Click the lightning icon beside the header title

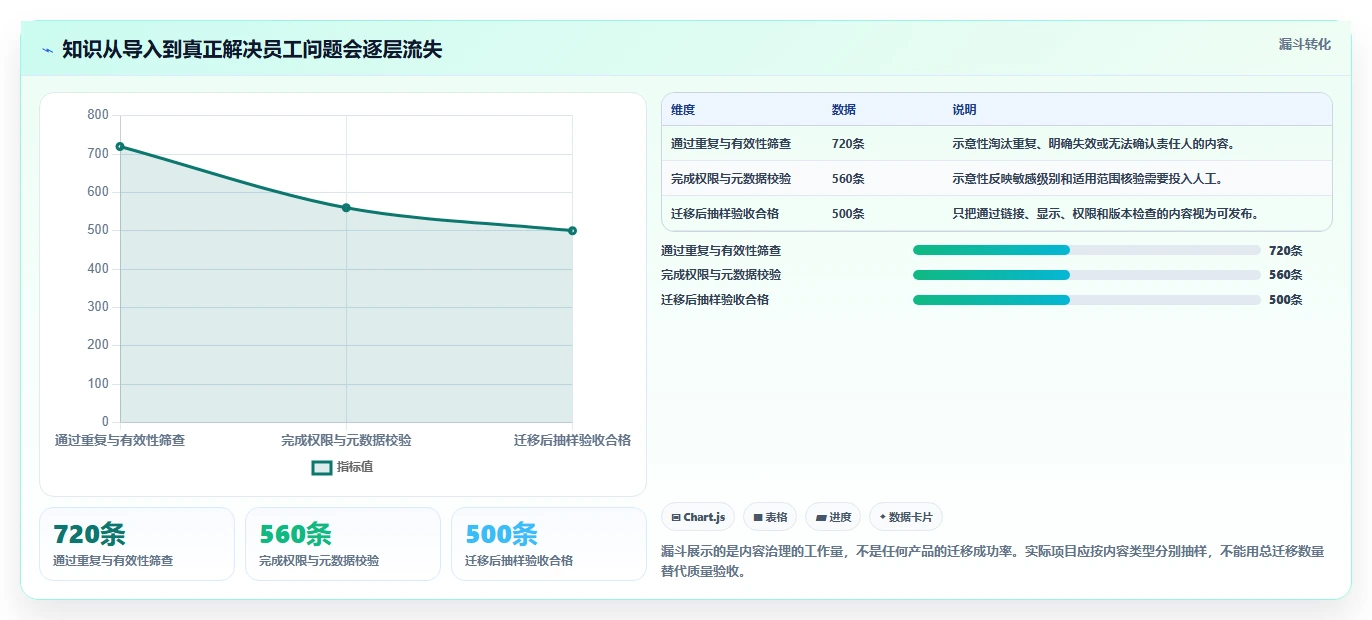(47, 50)
